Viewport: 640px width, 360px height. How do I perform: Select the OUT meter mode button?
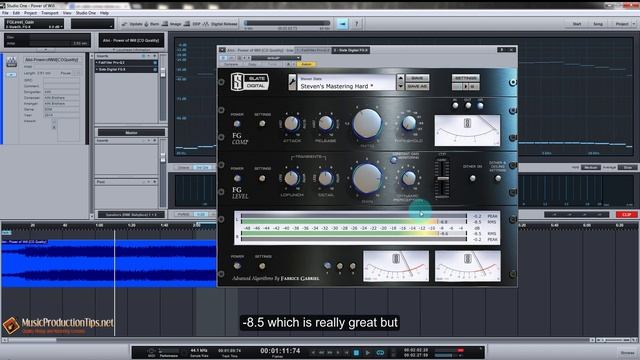(468, 106)
